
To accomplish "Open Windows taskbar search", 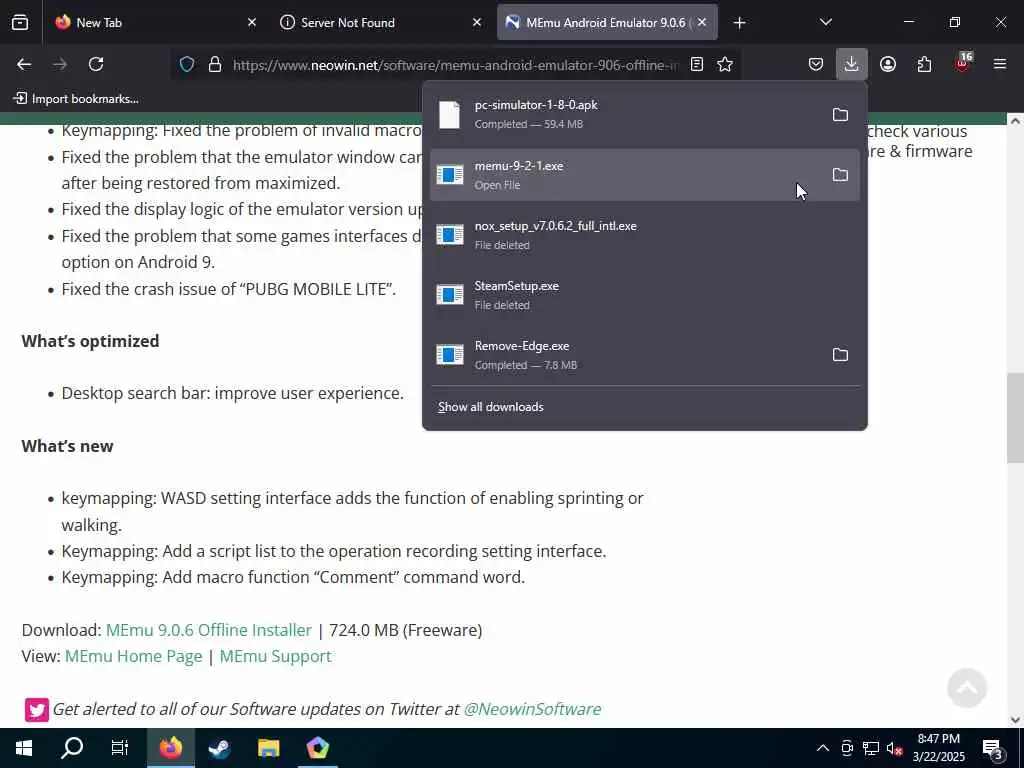I will tap(72, 748).
